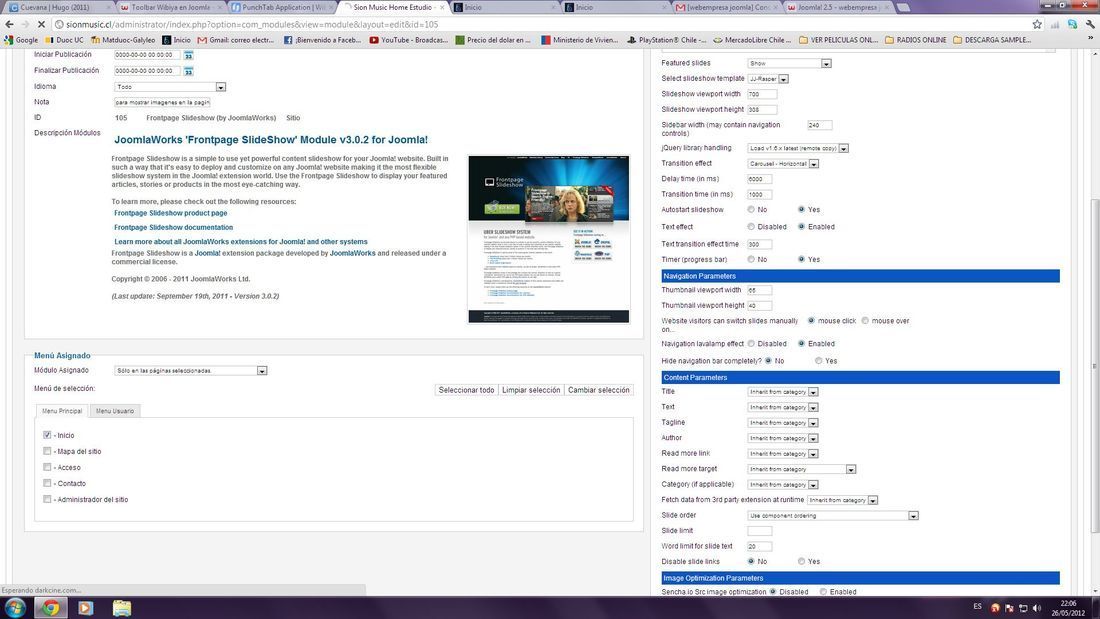Viewport: 1100px width, 619px height.
Task: Open the Matduoc-Galyleo bookmark
Action: (x=123, y=40)
